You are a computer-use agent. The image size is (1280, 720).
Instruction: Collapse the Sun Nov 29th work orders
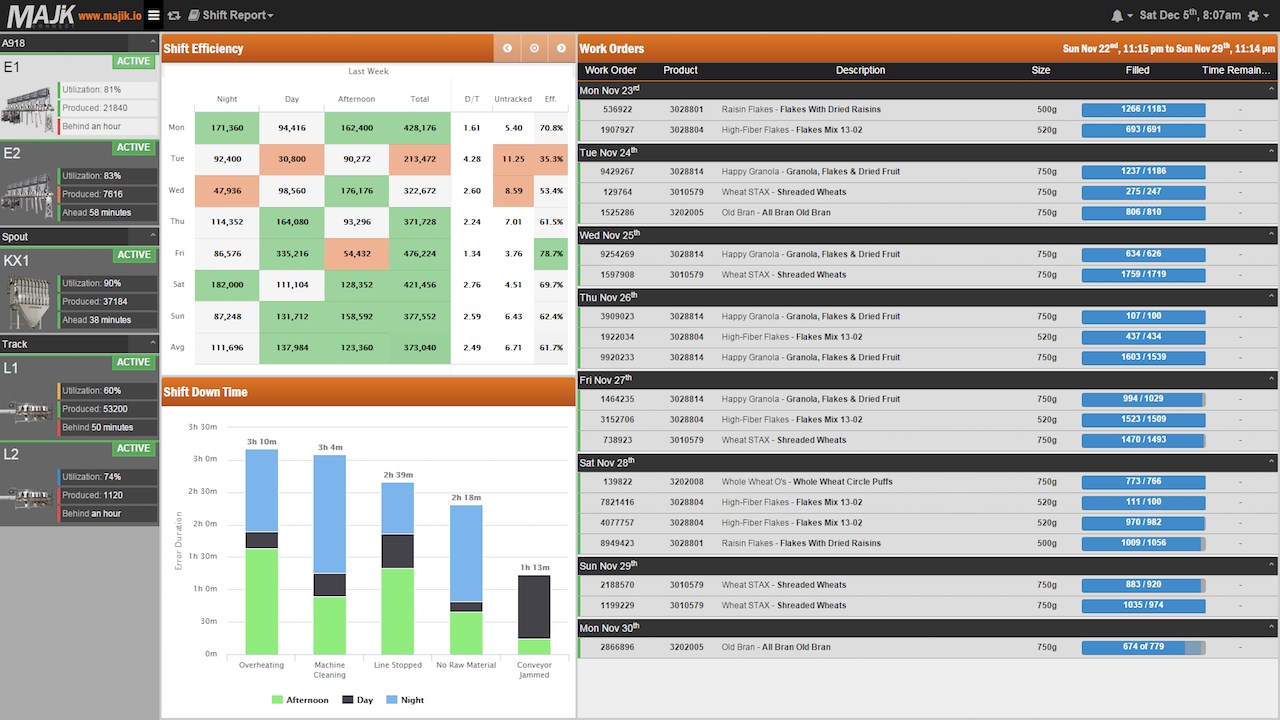1271,565
